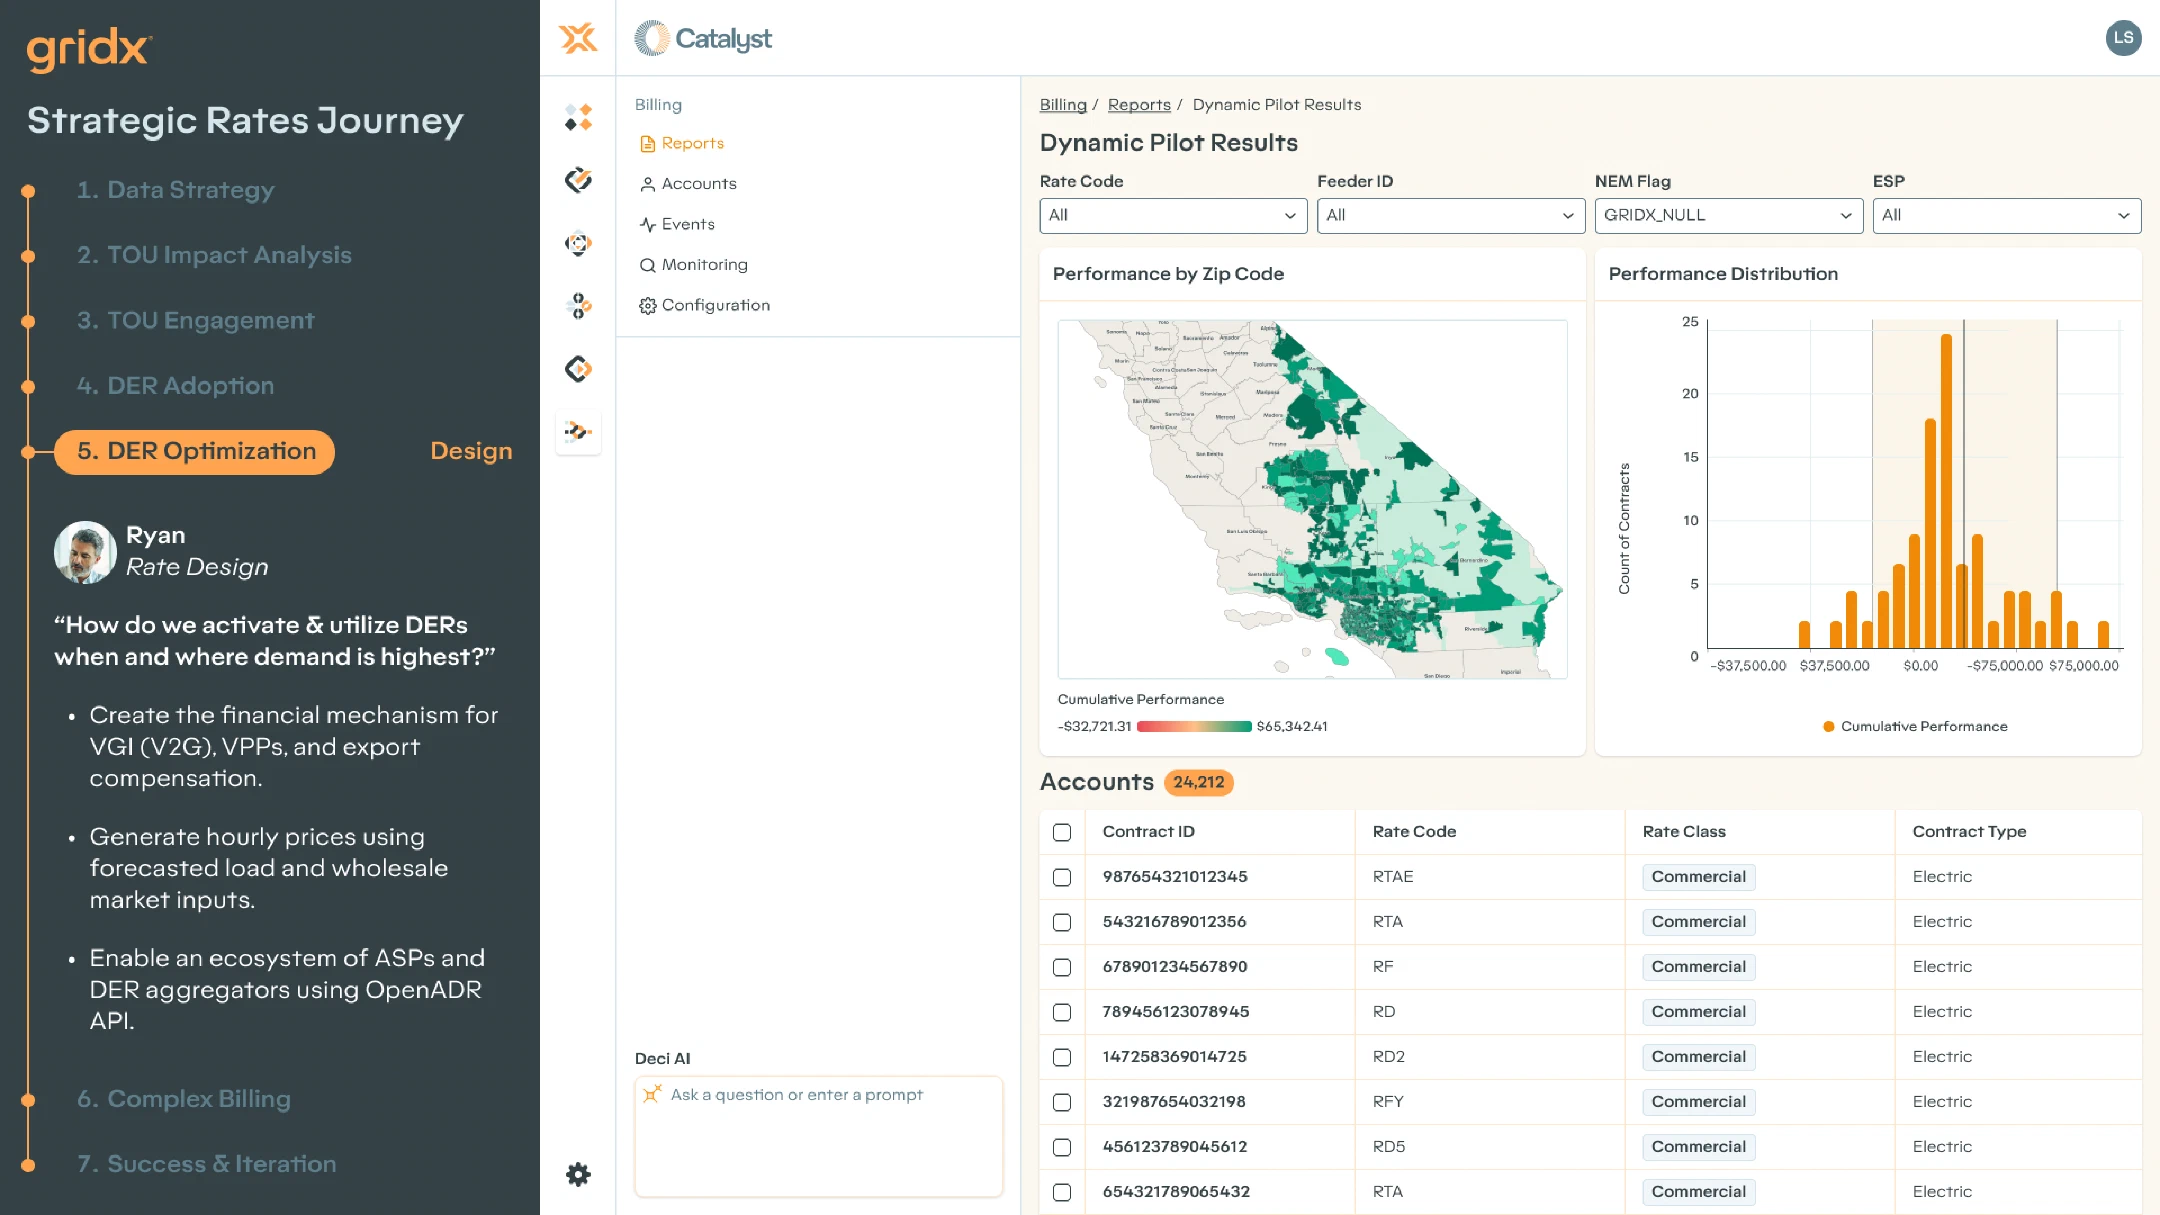Click the four-diamonds app icon in the icon rail
This screenshot has height=1215, width=2160.
pyautogui.click(x=578, y=117)
